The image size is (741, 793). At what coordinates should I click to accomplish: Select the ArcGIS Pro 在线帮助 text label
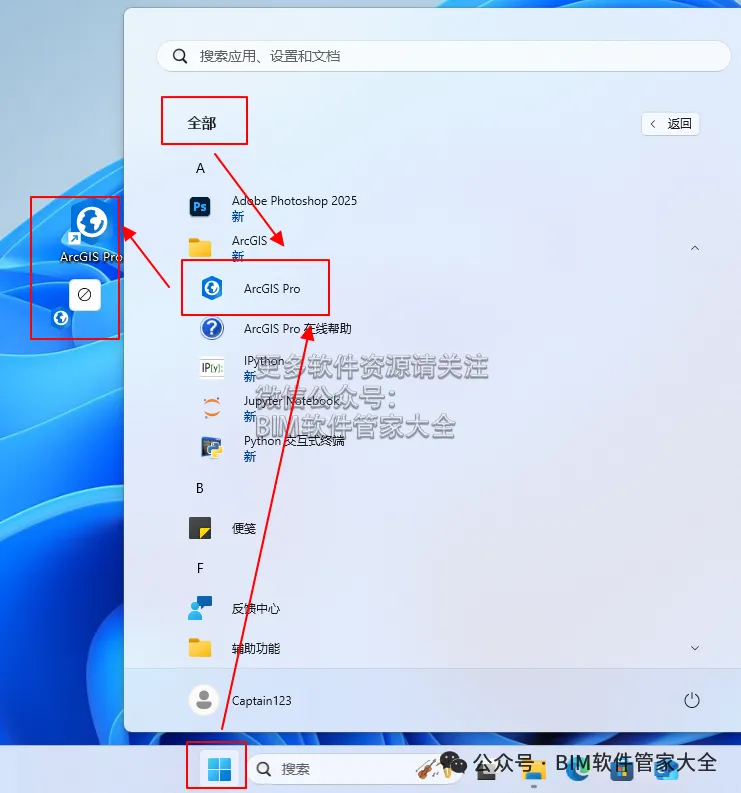pos(297,329)
